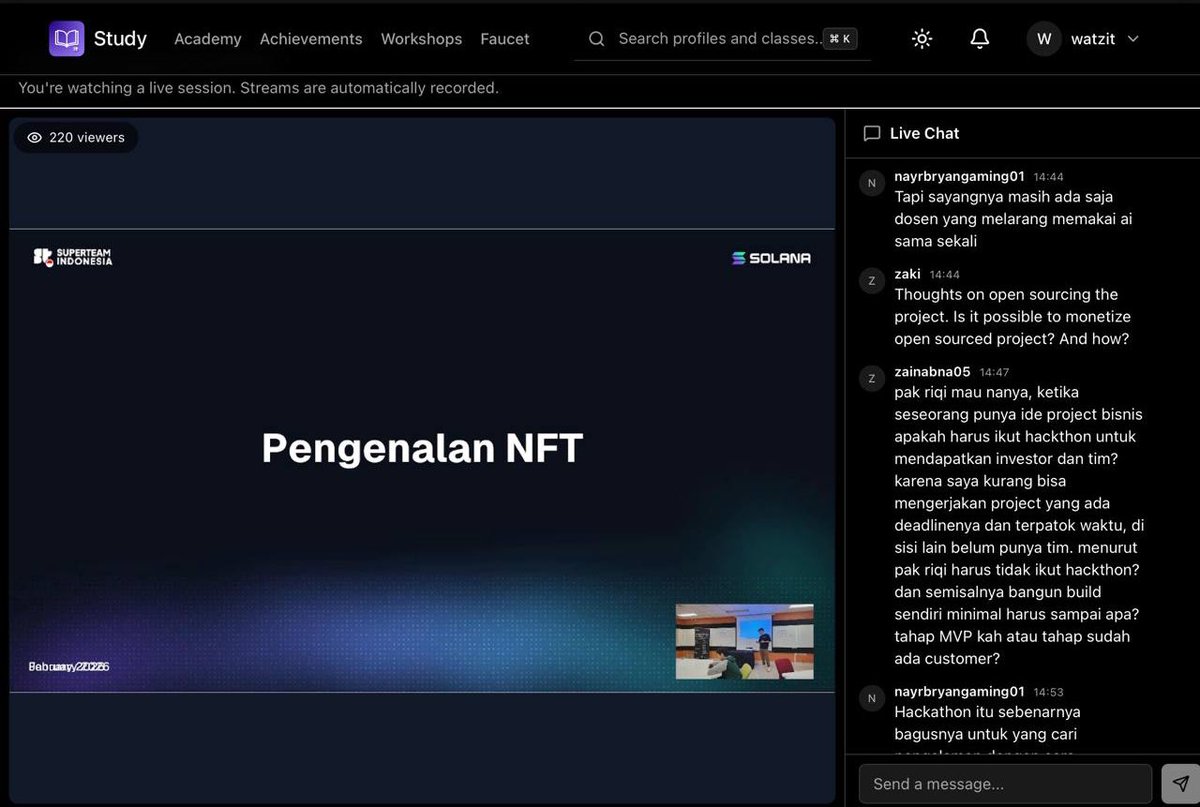
Task: Expand the watzit account dropdown chevron
Action: [x=1131, y=38]
